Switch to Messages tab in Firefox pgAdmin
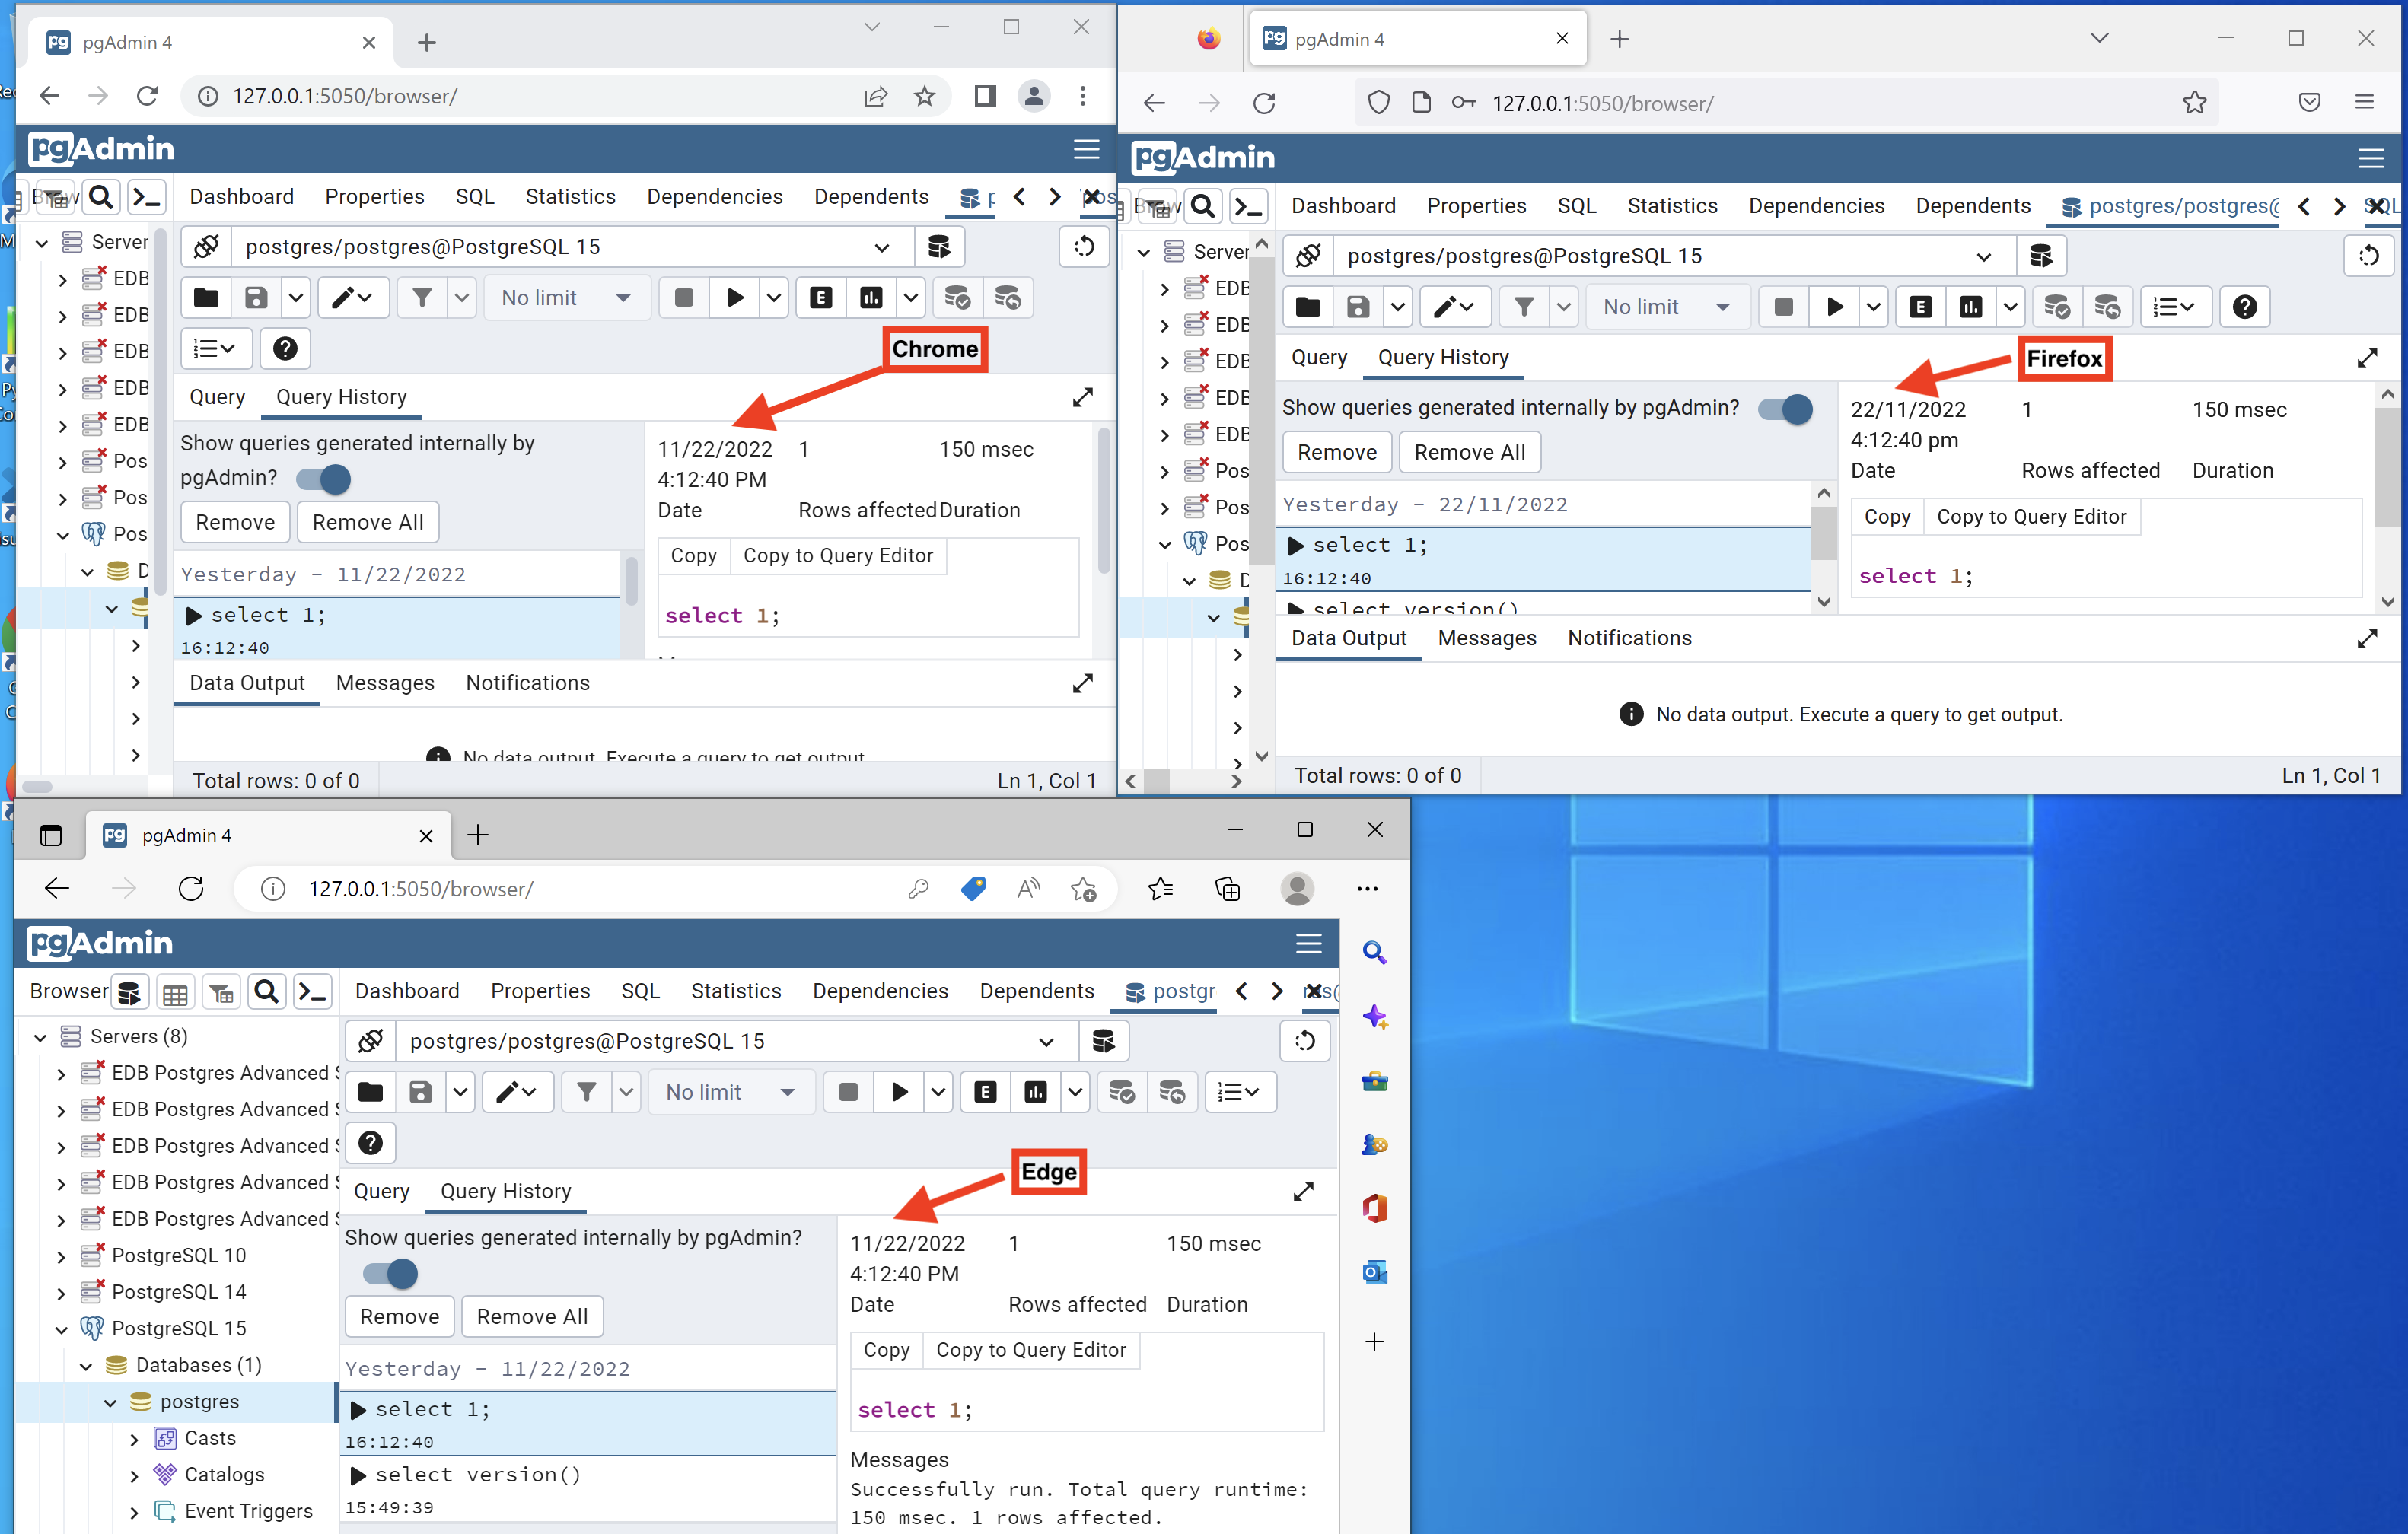The height and width of the screenshot is (1534, 2408). (x=1486, y=638)
